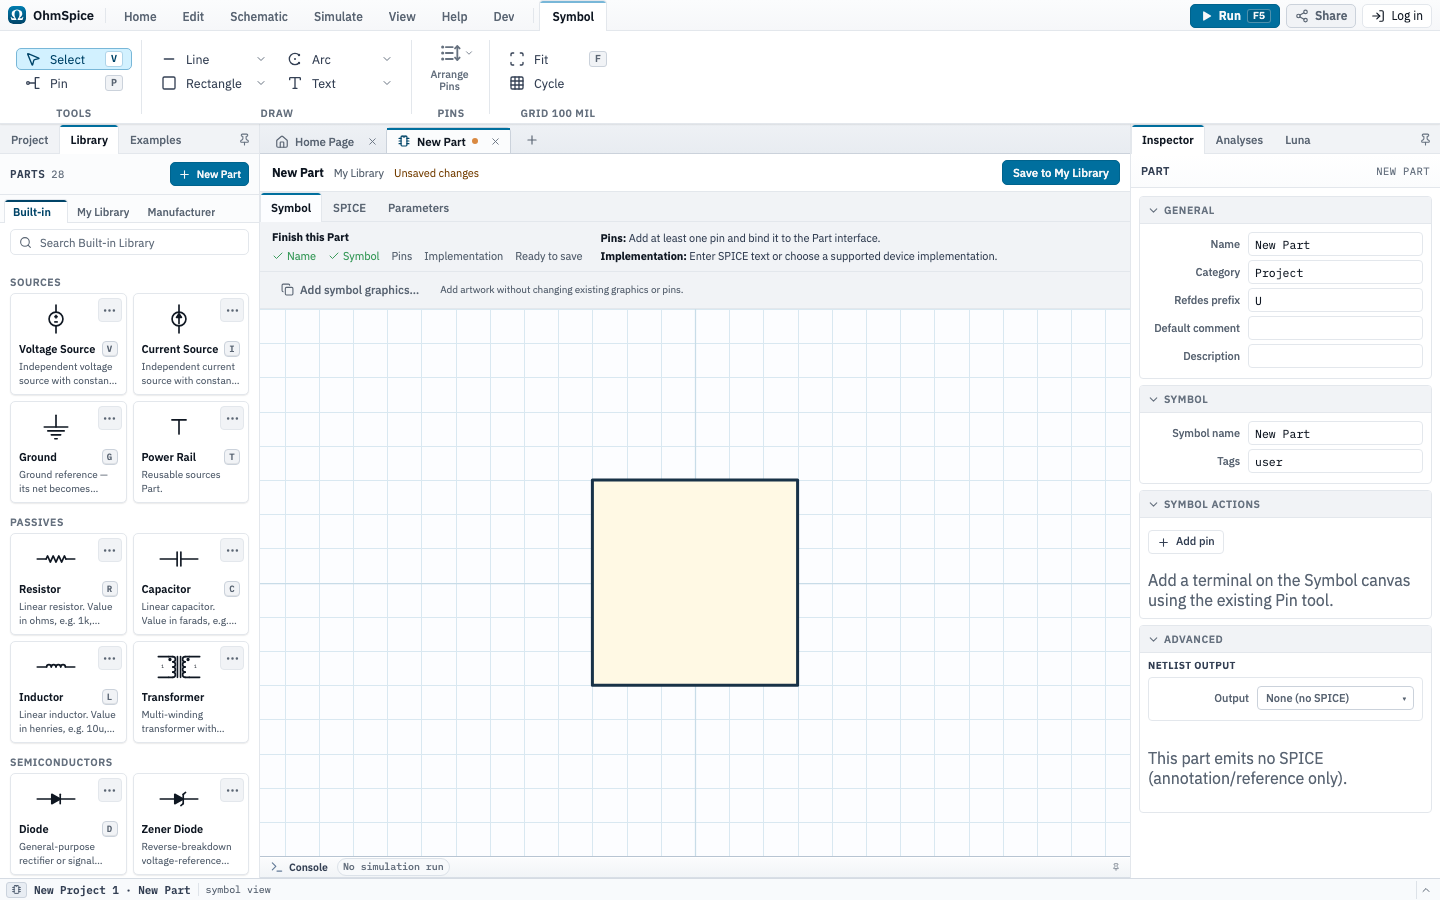Add the Zener Diode part
The width and height of the screenshot is (1440, 900).
(191, 824)
